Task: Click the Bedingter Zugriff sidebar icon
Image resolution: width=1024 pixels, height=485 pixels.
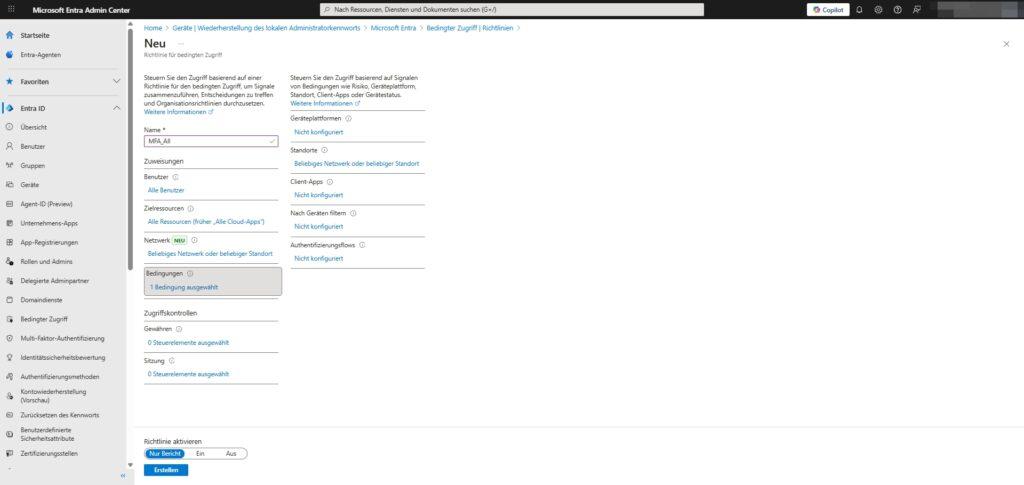Action: 10,319
